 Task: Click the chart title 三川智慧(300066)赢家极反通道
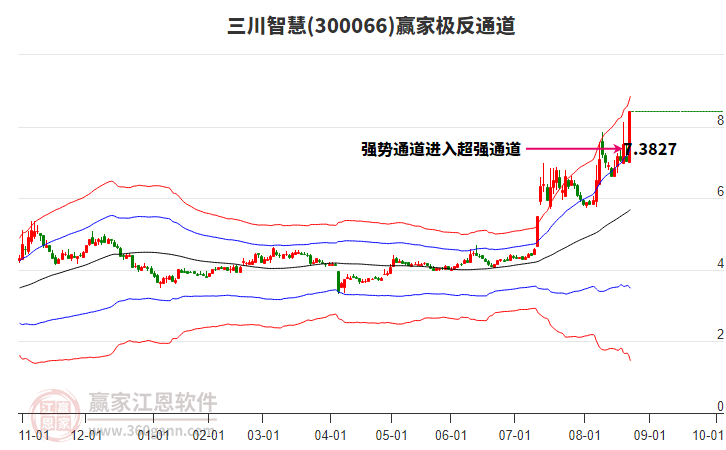pyautogui.click(x=371, y=26)
